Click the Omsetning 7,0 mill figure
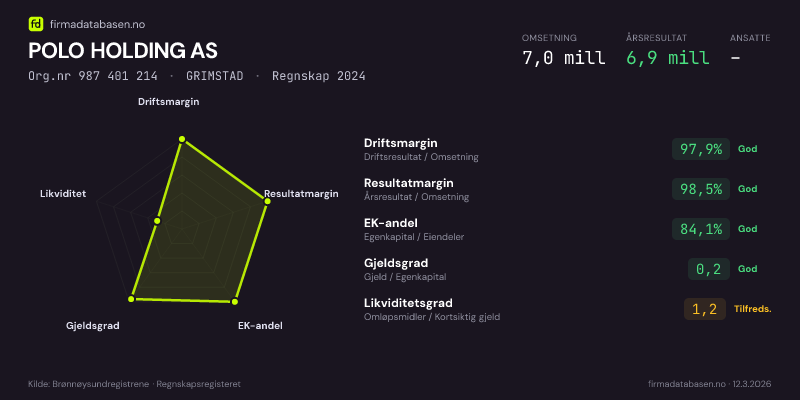The height and width of the screenshot is (400, 800). pyautogui.click(x=563, y=57)
